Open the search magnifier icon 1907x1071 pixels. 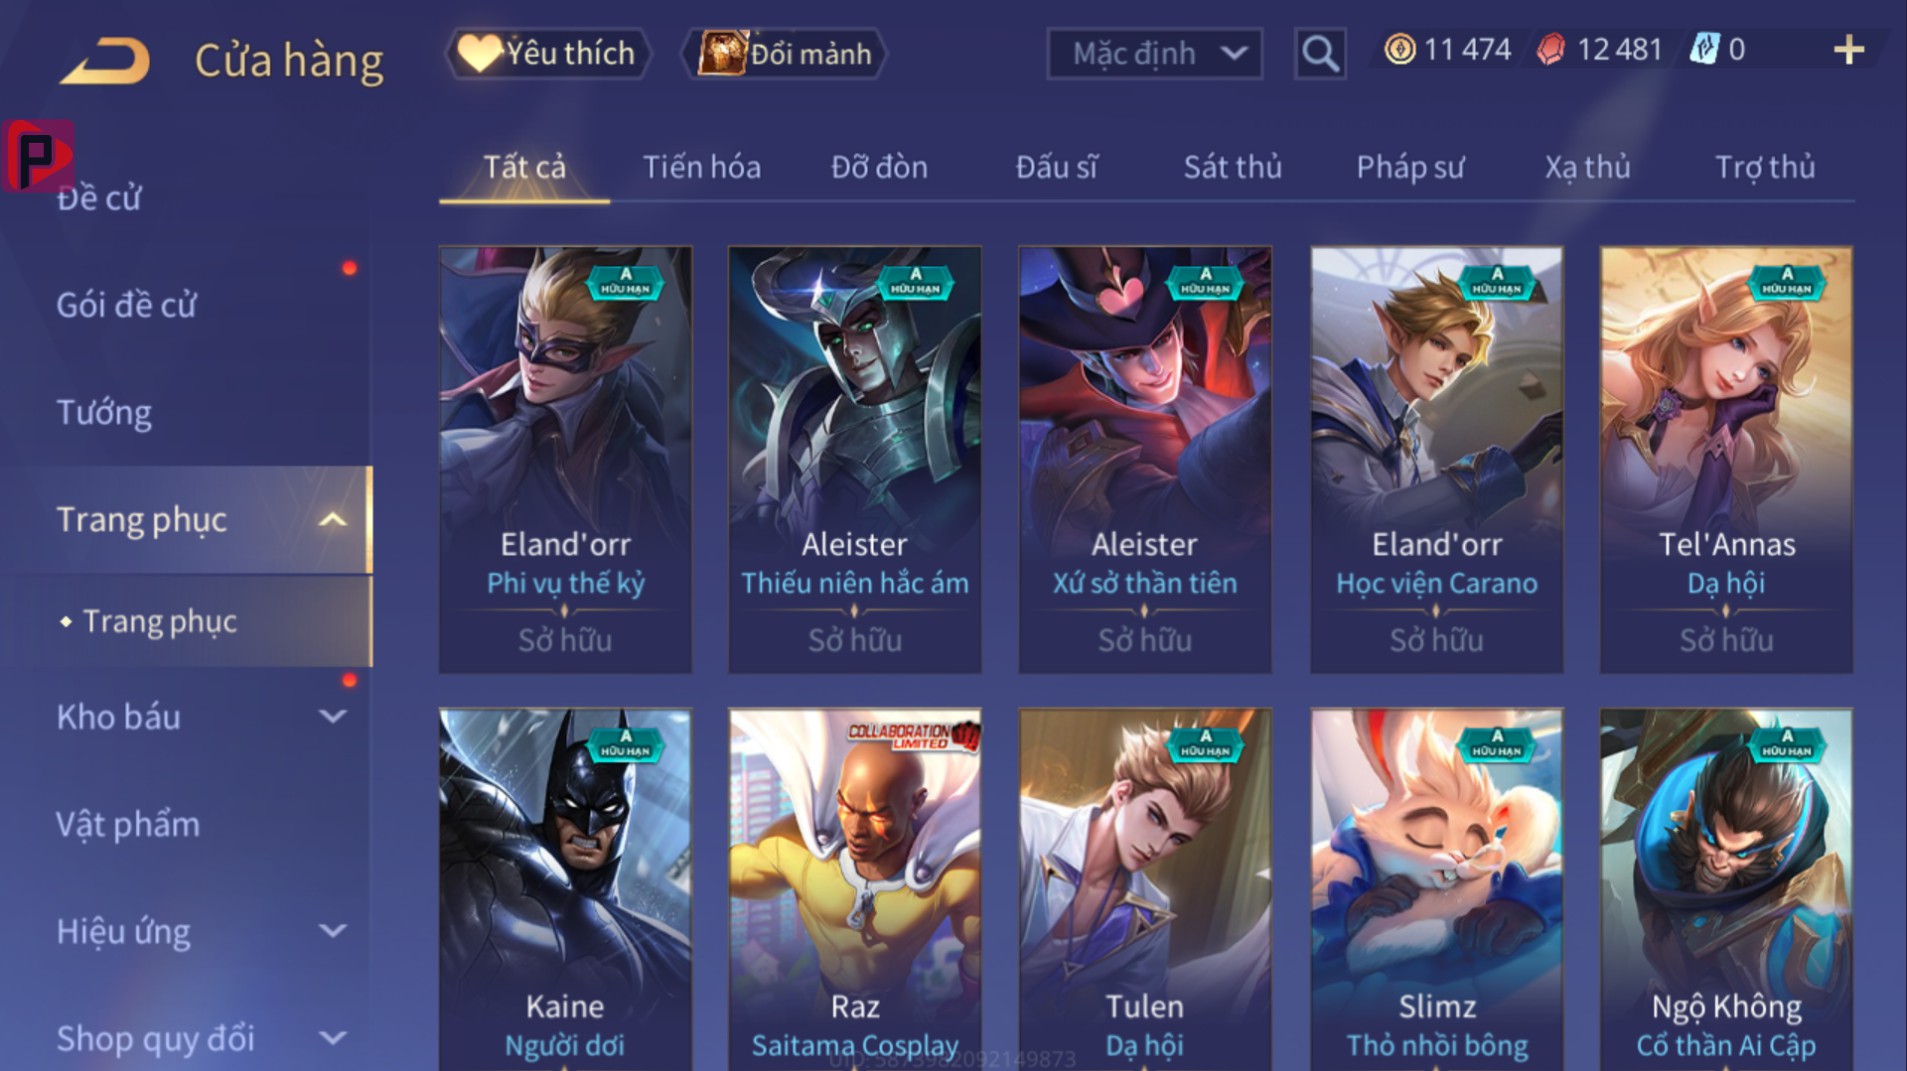coord(1319,53)
